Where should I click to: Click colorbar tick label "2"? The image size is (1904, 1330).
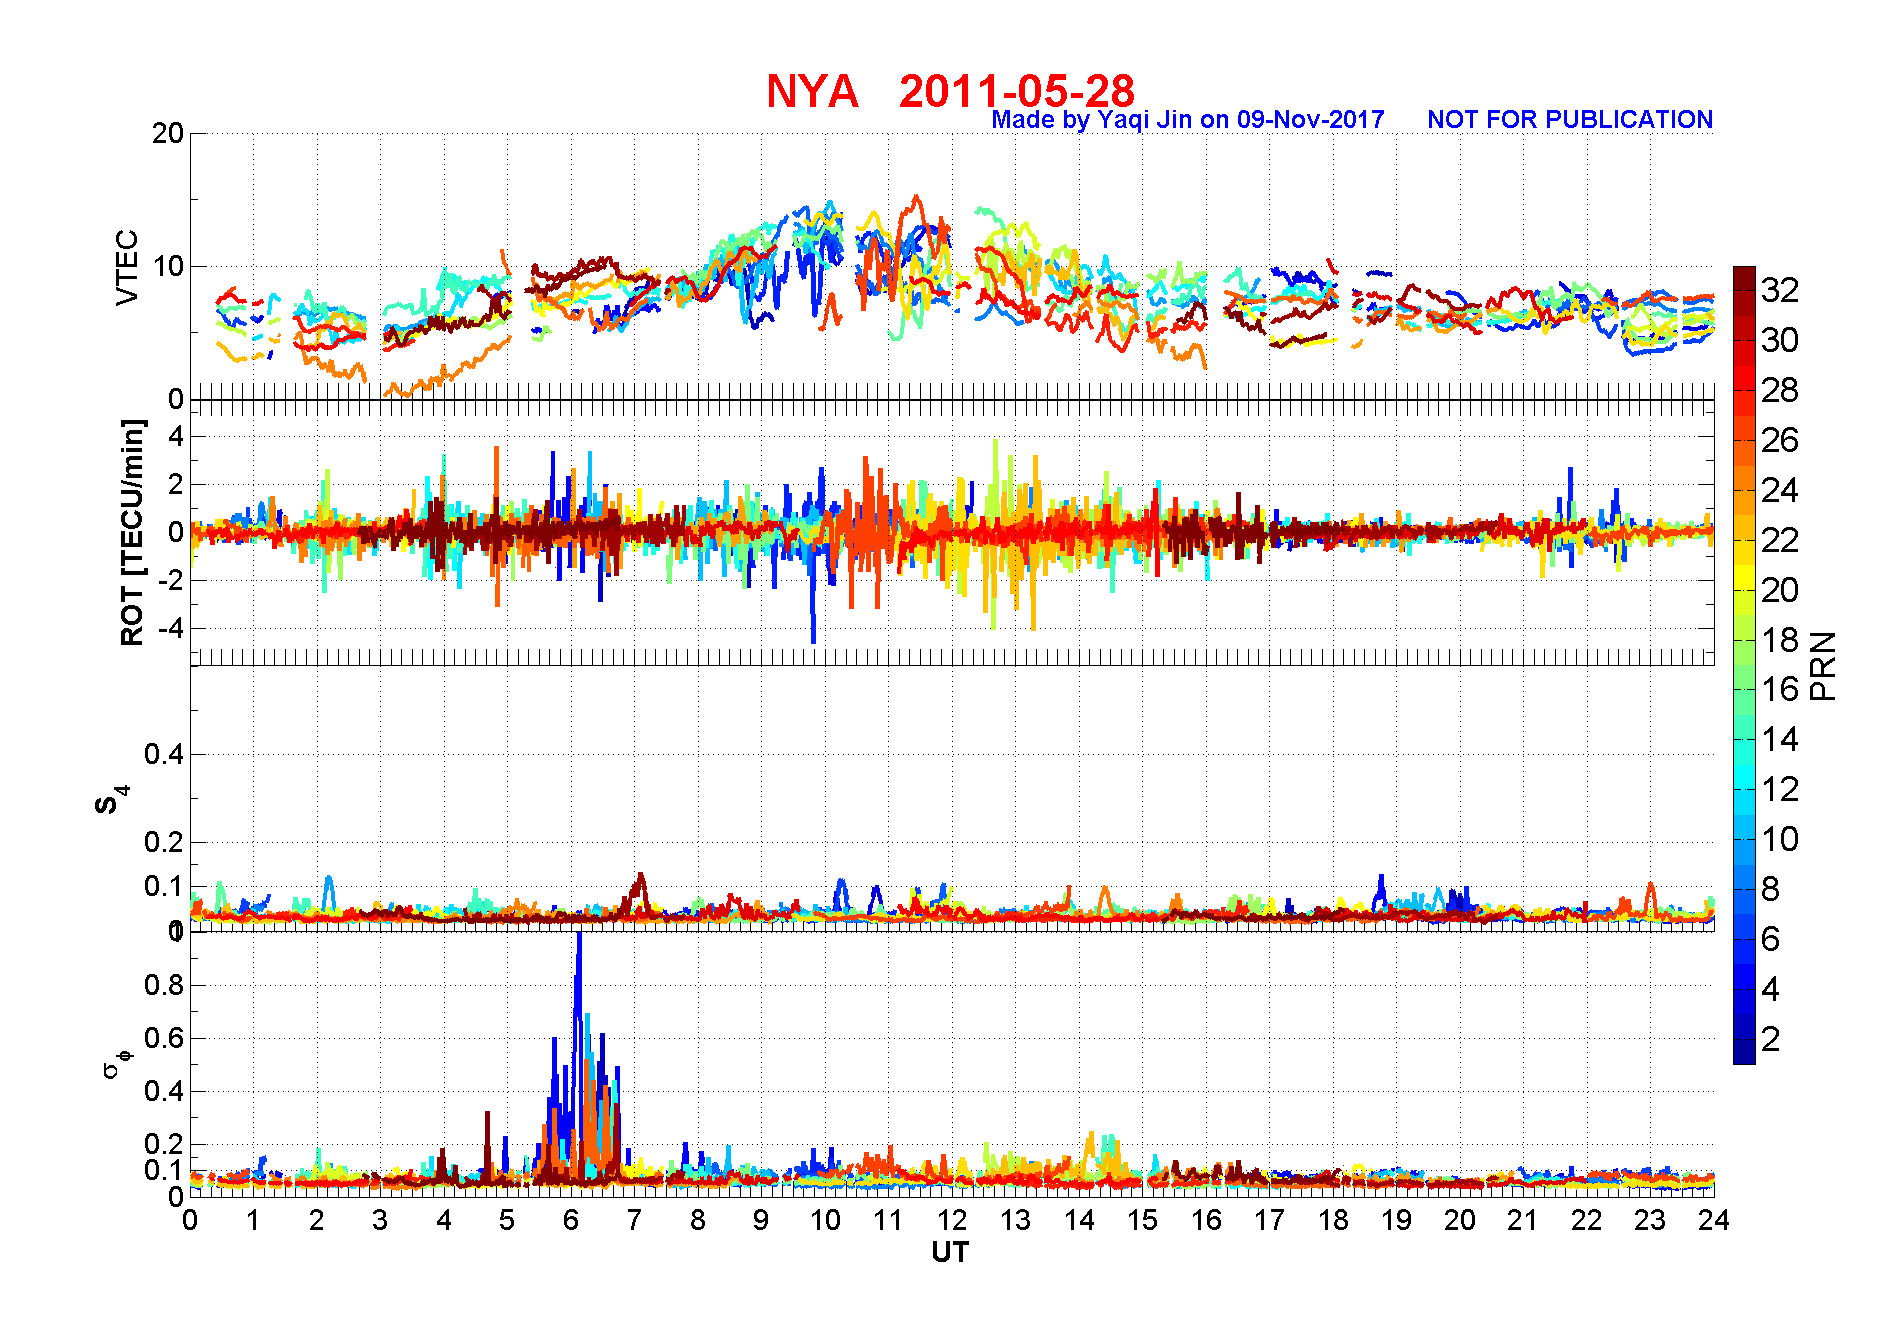tap(1770, 1039)
